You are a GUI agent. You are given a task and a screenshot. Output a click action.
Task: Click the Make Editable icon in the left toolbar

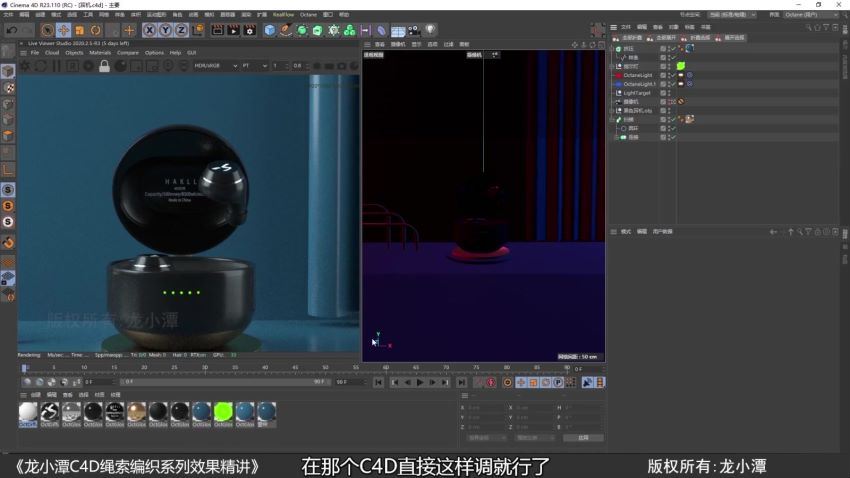tap(8, 51)
